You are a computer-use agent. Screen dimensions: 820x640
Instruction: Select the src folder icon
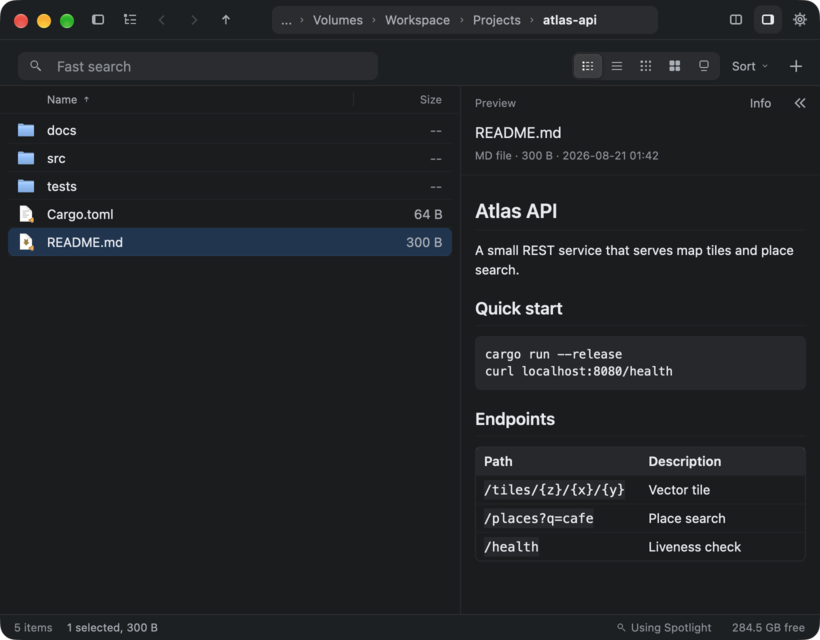pos(26,158)
